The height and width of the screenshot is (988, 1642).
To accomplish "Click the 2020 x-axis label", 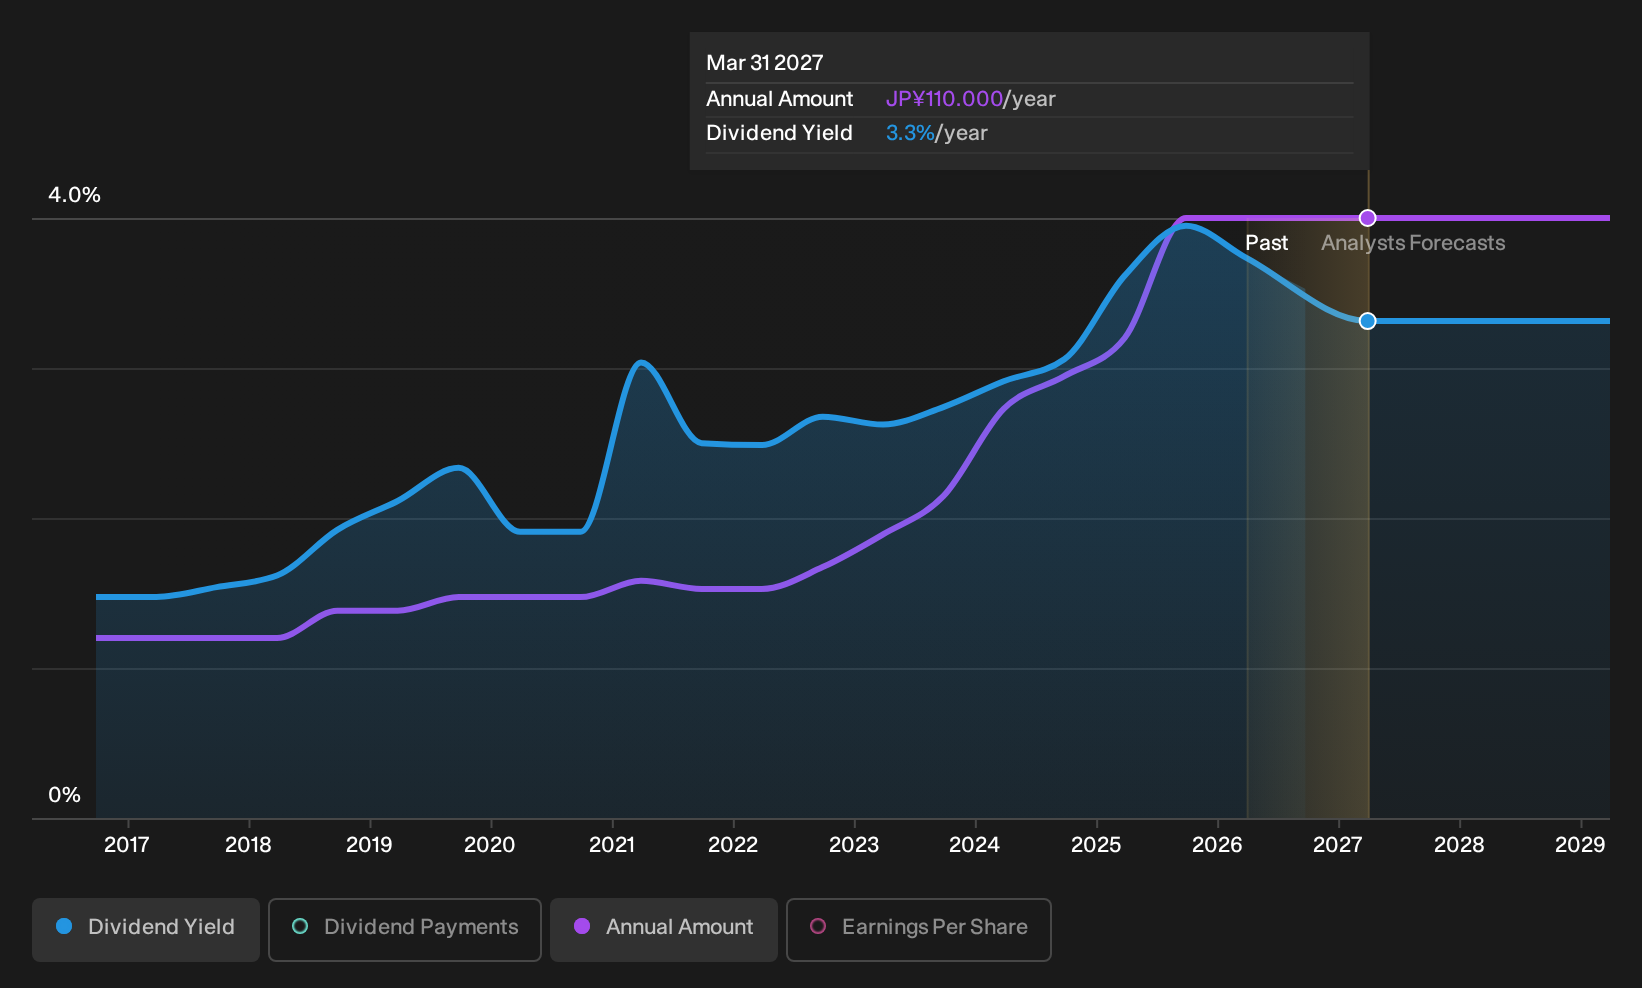I will click(490, 845).
